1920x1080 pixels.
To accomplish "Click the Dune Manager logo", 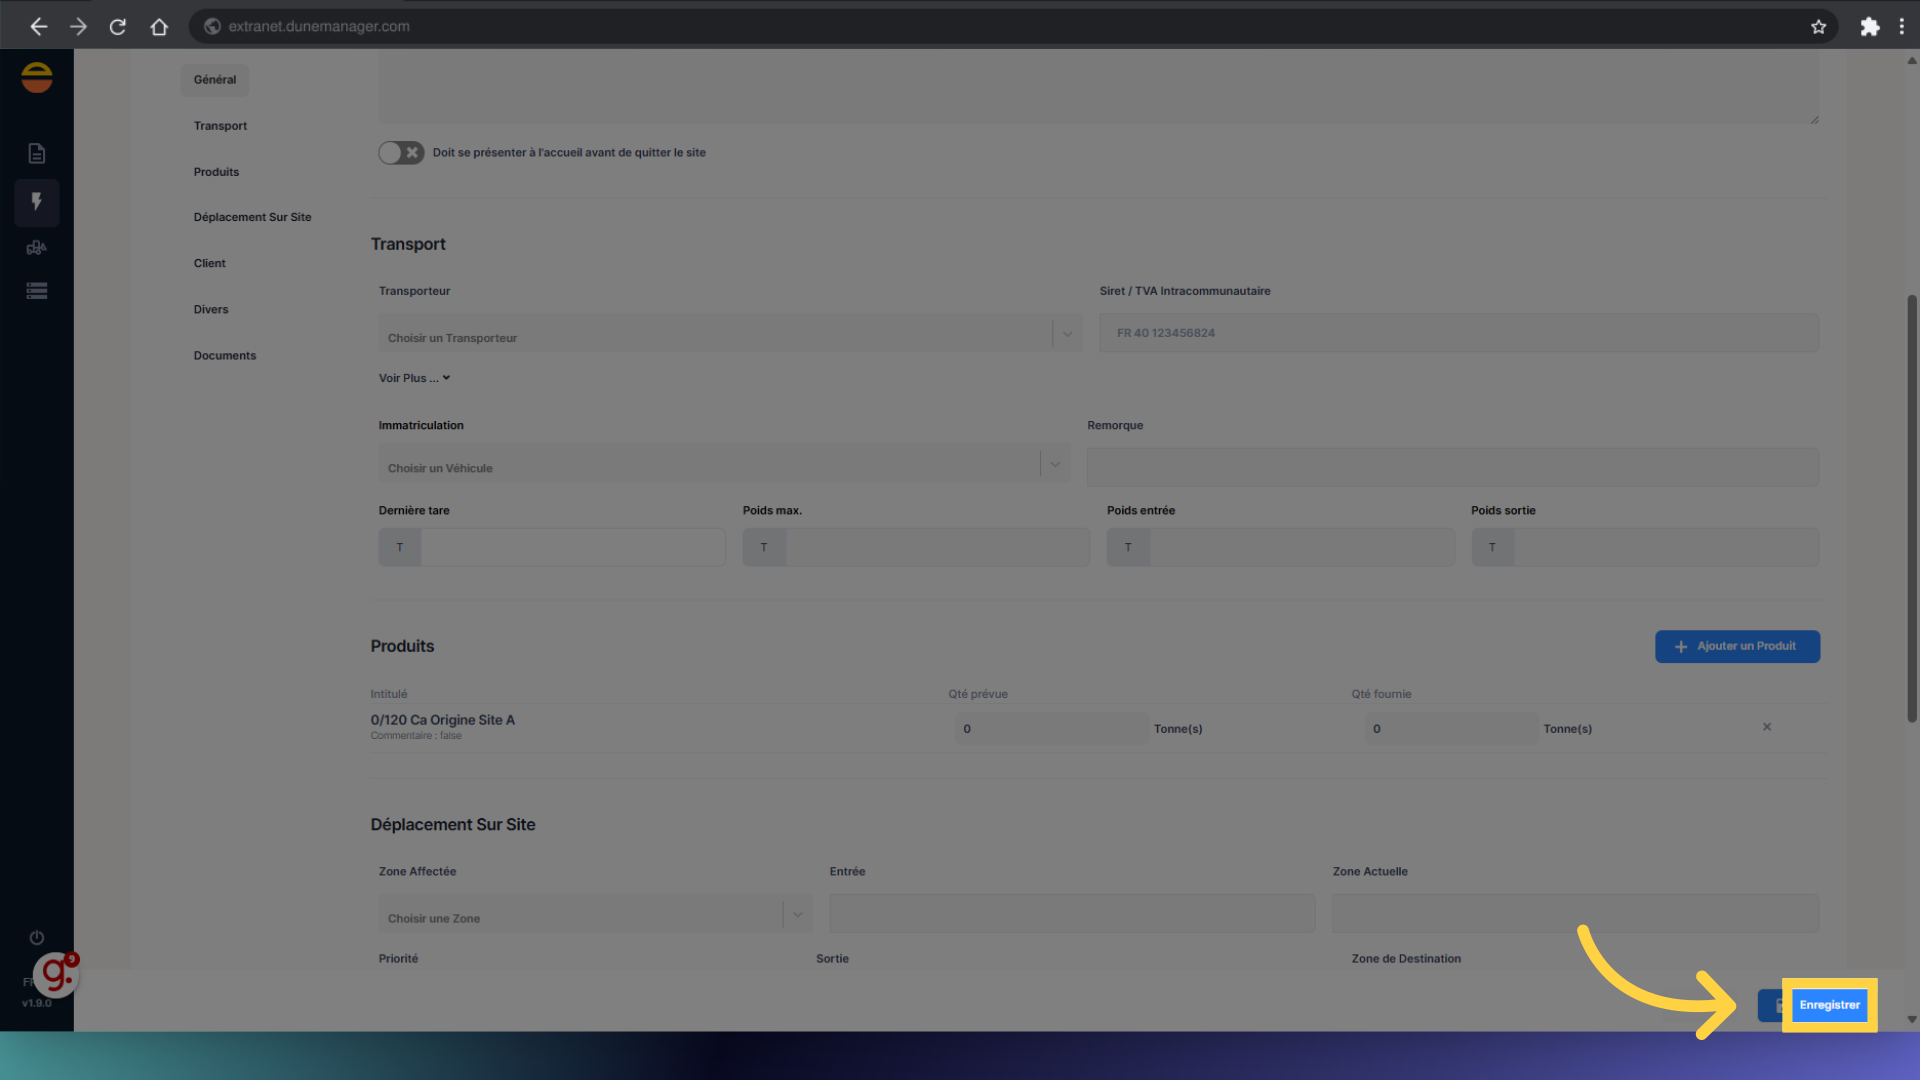I will click(x=37, y=77).
